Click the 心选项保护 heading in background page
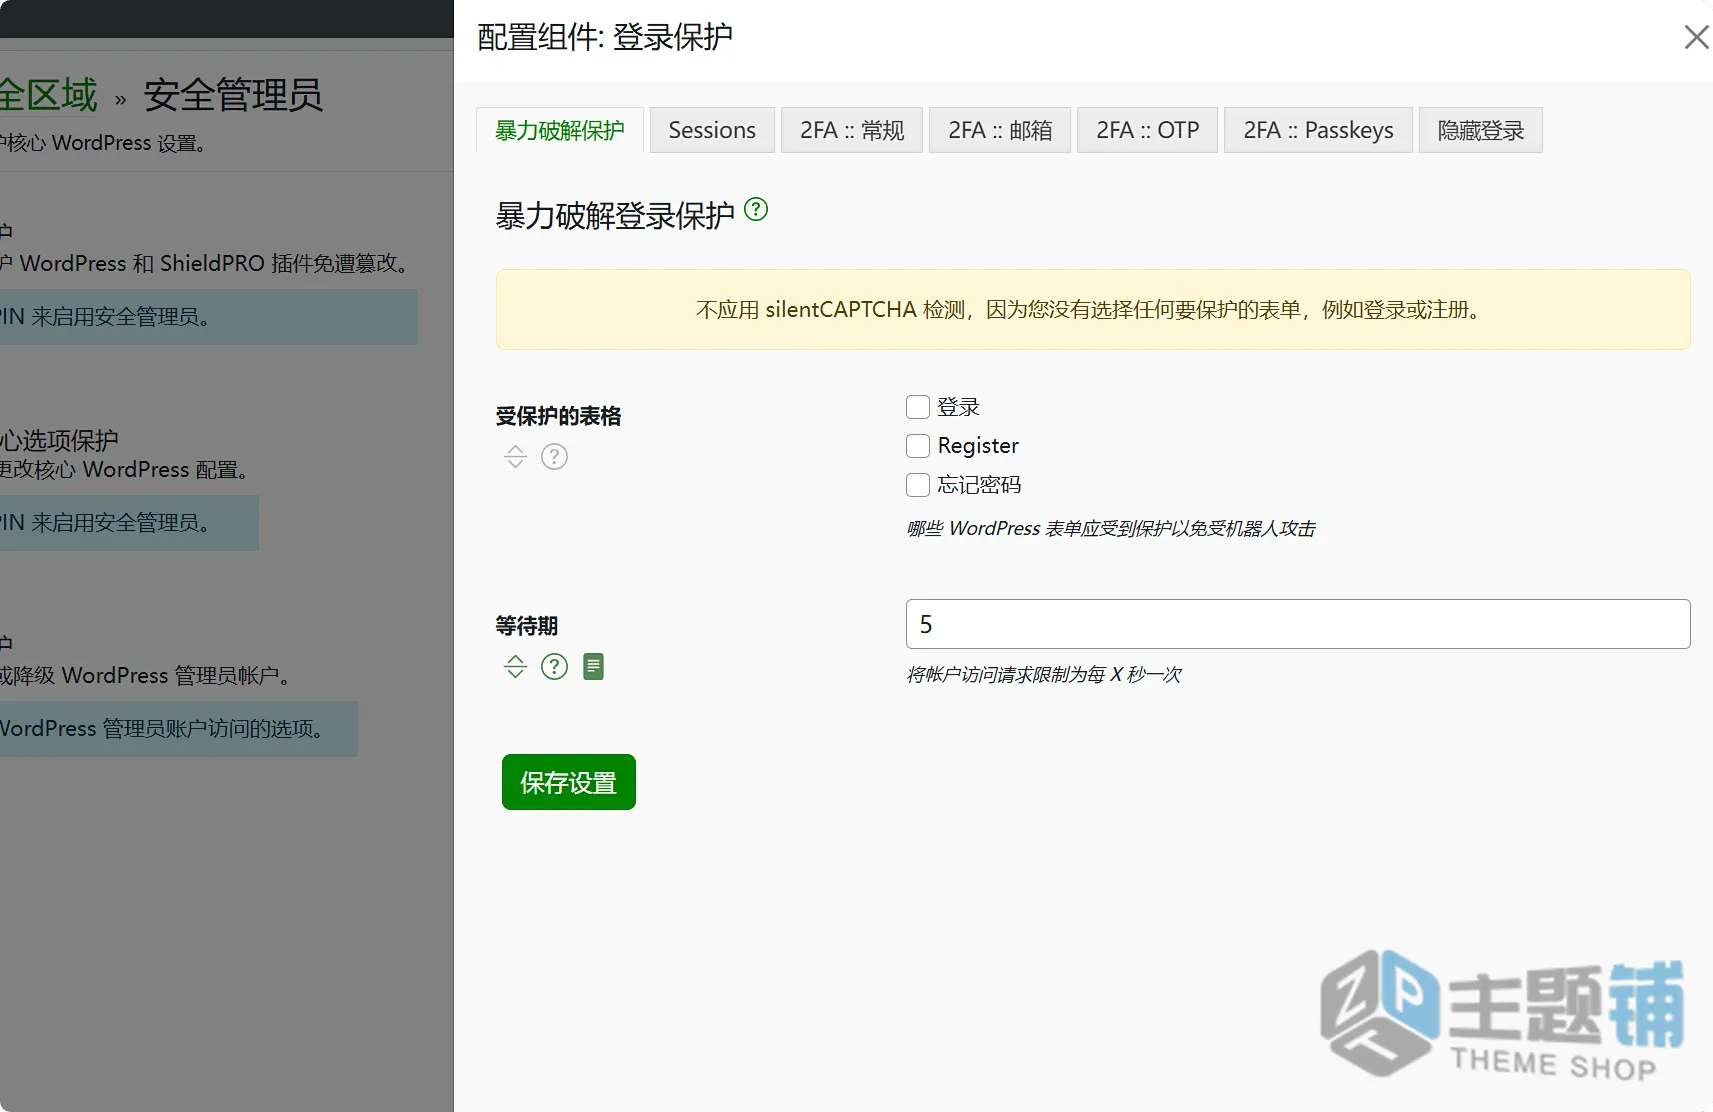 (59, 440)
